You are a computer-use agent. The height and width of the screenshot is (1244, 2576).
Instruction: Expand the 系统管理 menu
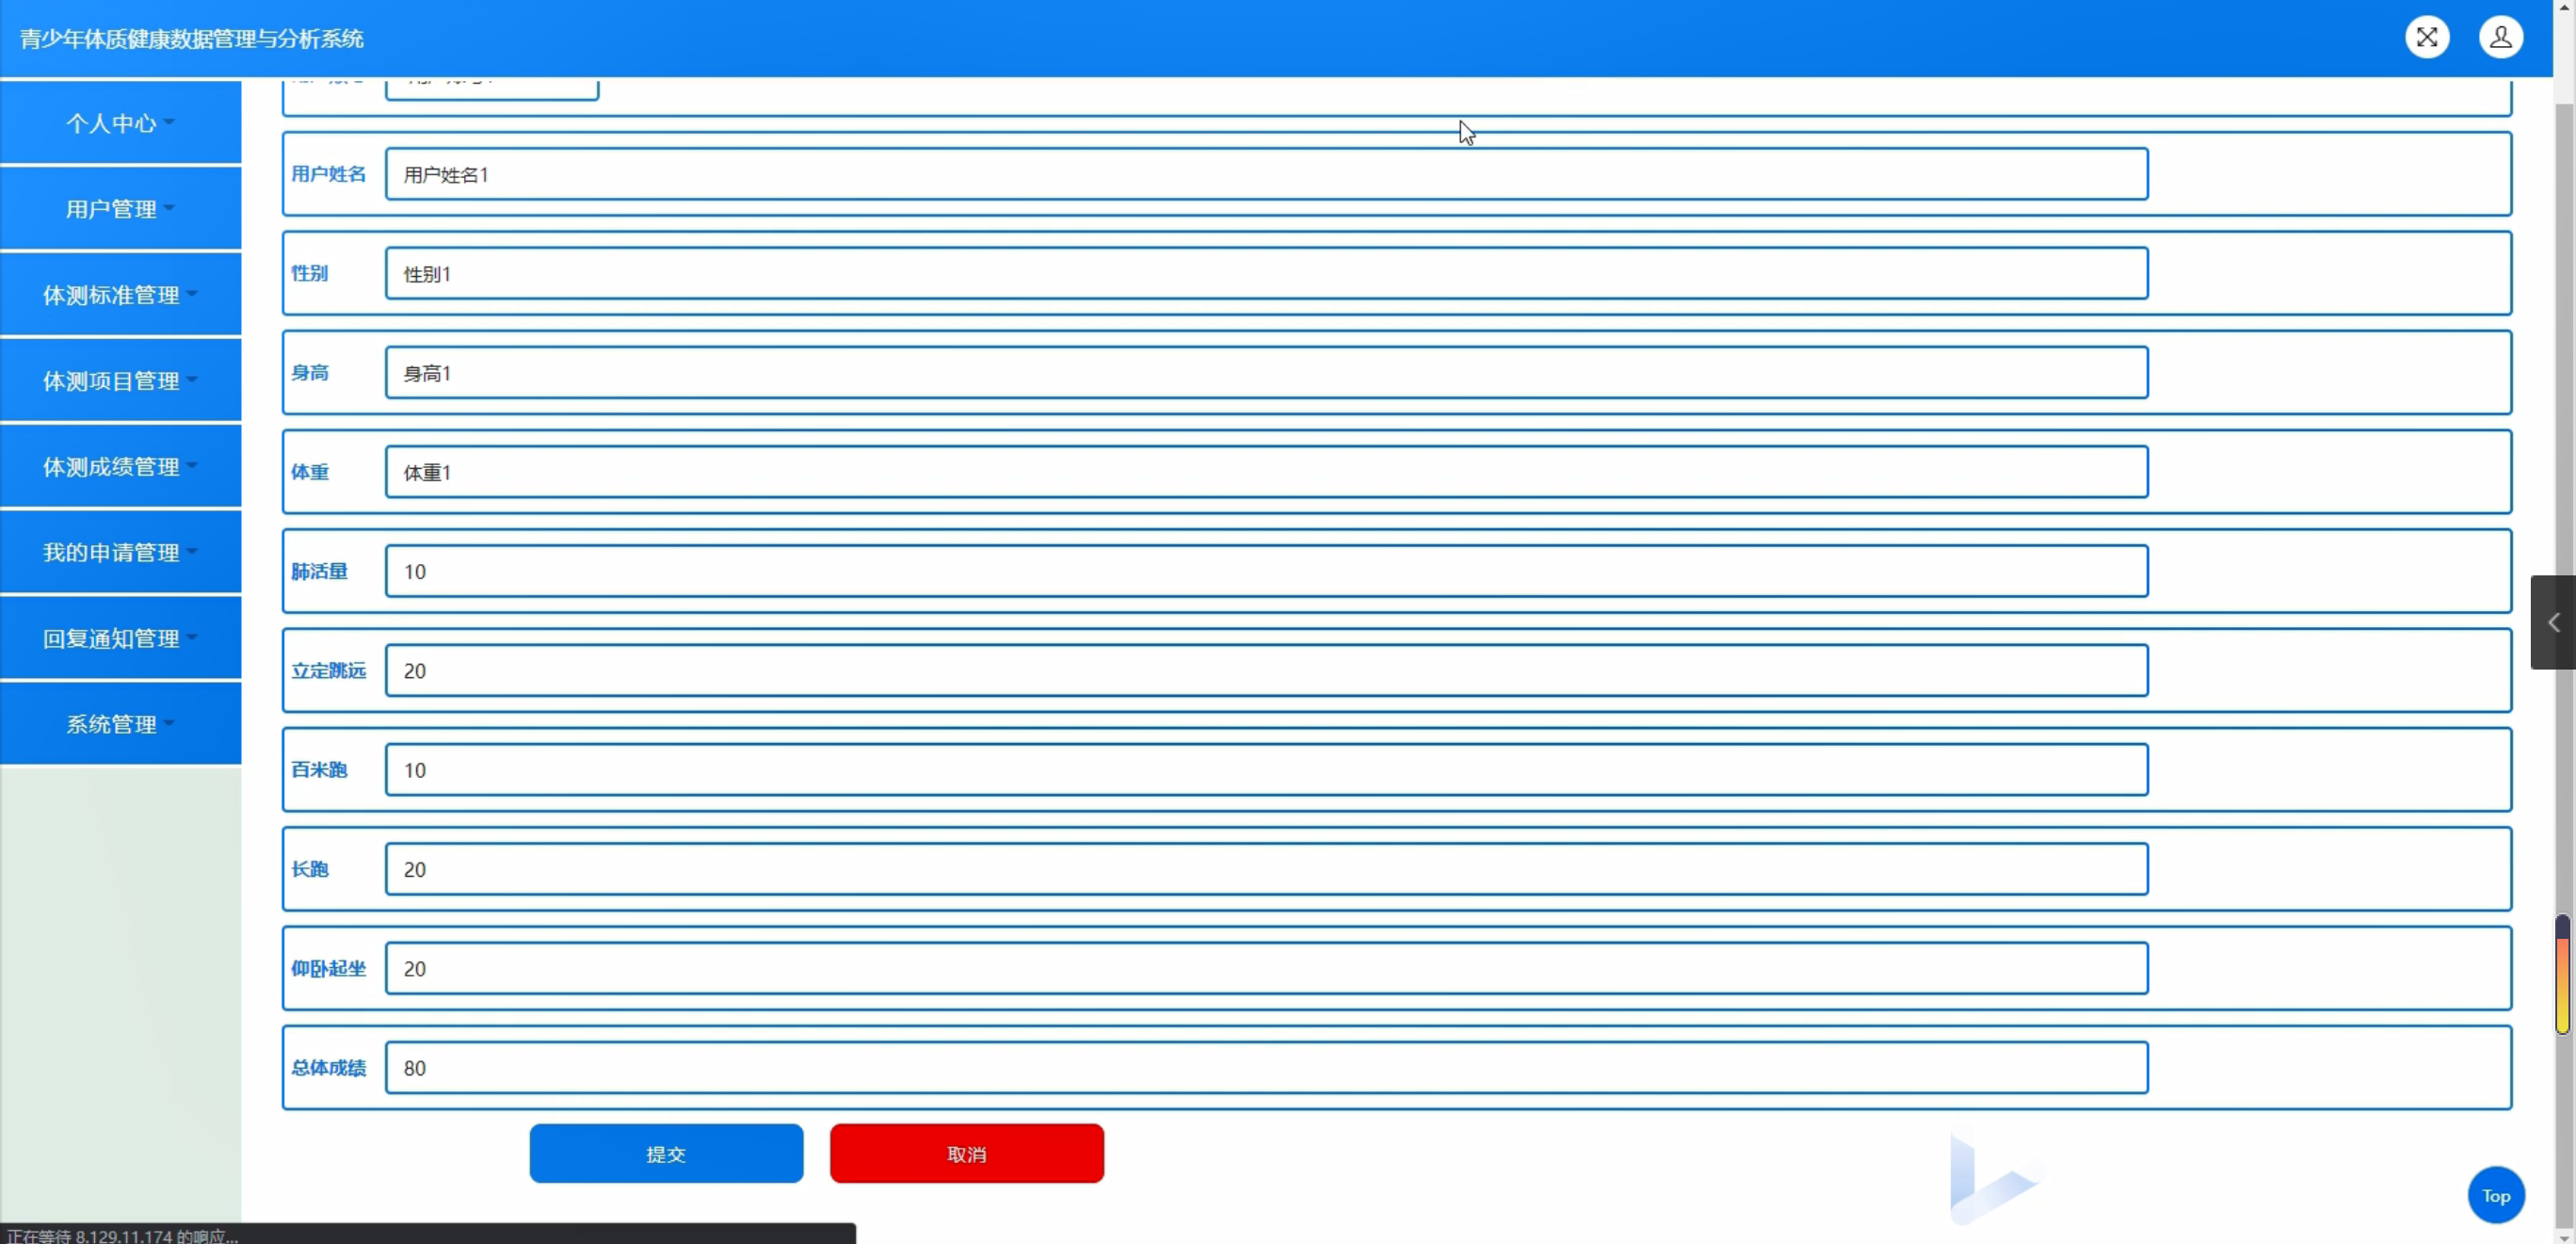pyautogui.click(x=120, y=724)
